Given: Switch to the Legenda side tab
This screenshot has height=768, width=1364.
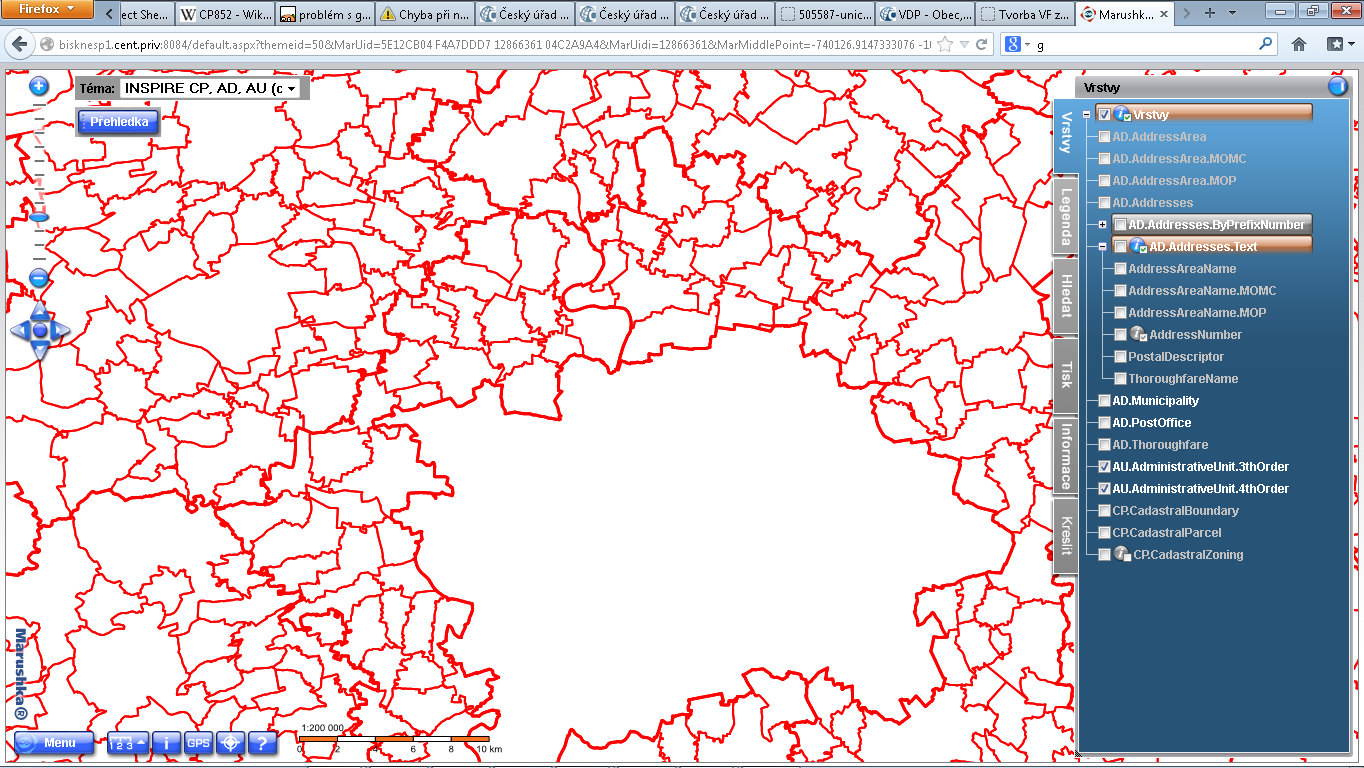Looking at the screenshot, I should (x=1066, y=217).
